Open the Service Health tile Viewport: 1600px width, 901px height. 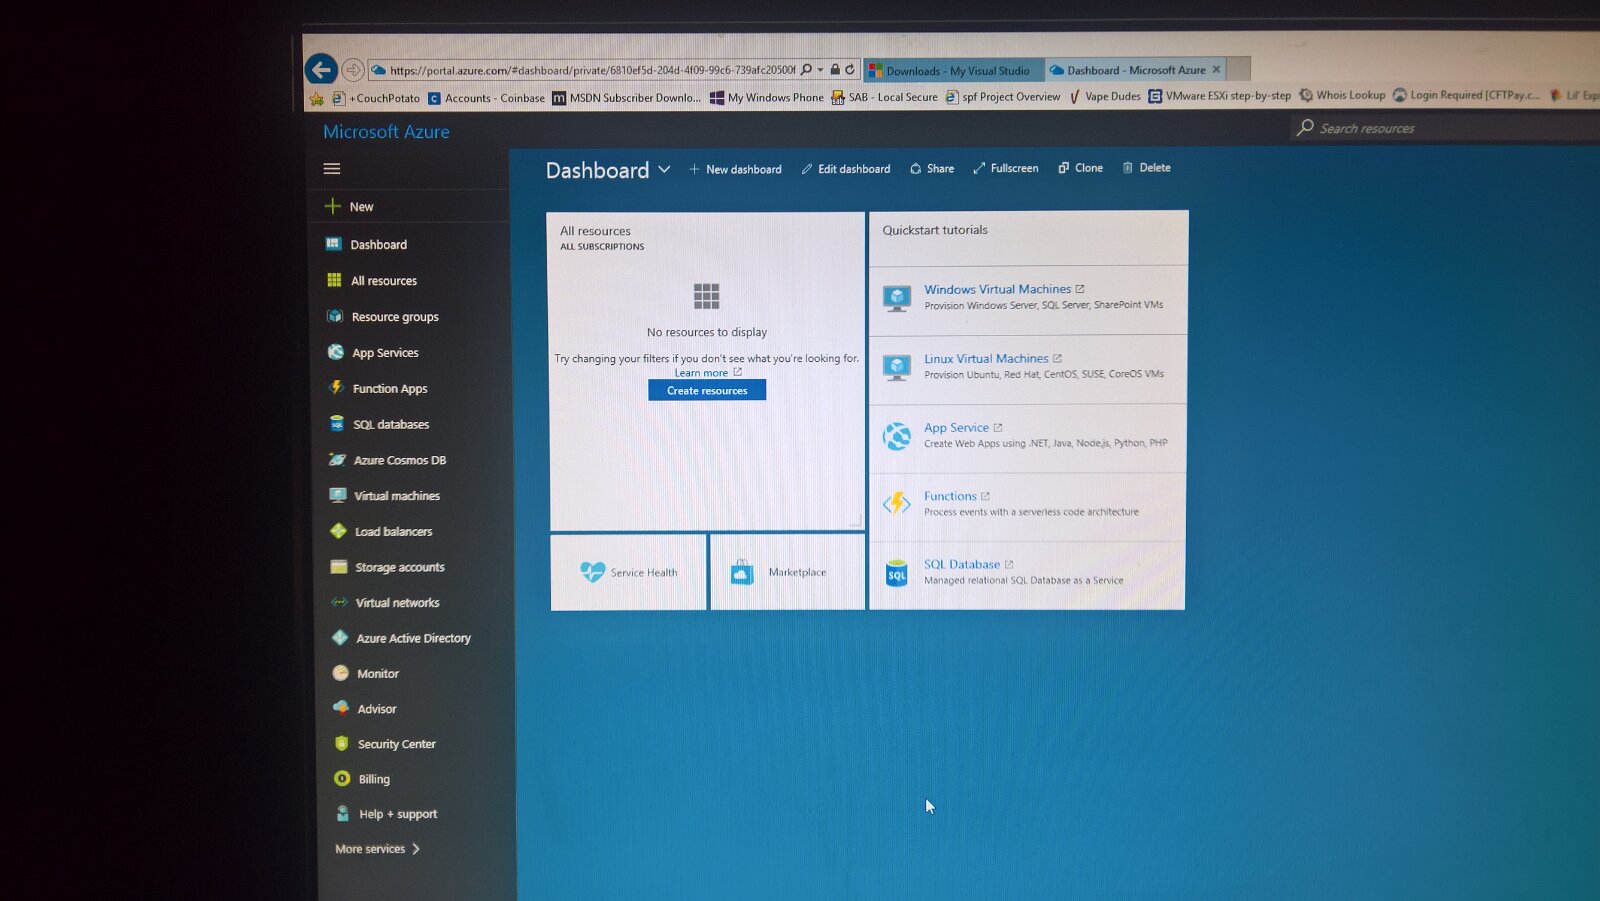pos(628,572)
